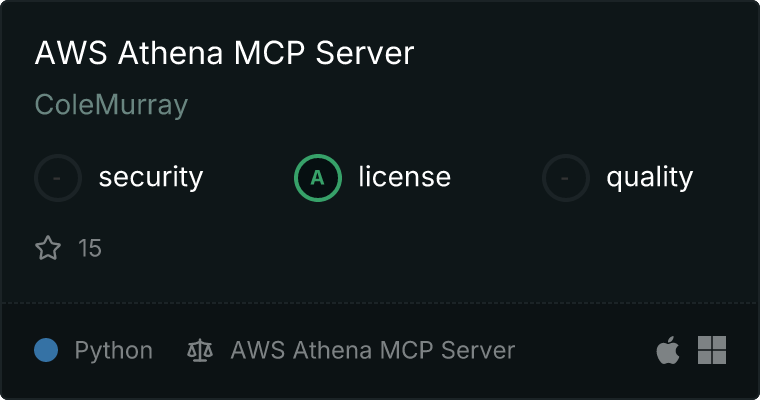Click the green license A grade badge

318,178
